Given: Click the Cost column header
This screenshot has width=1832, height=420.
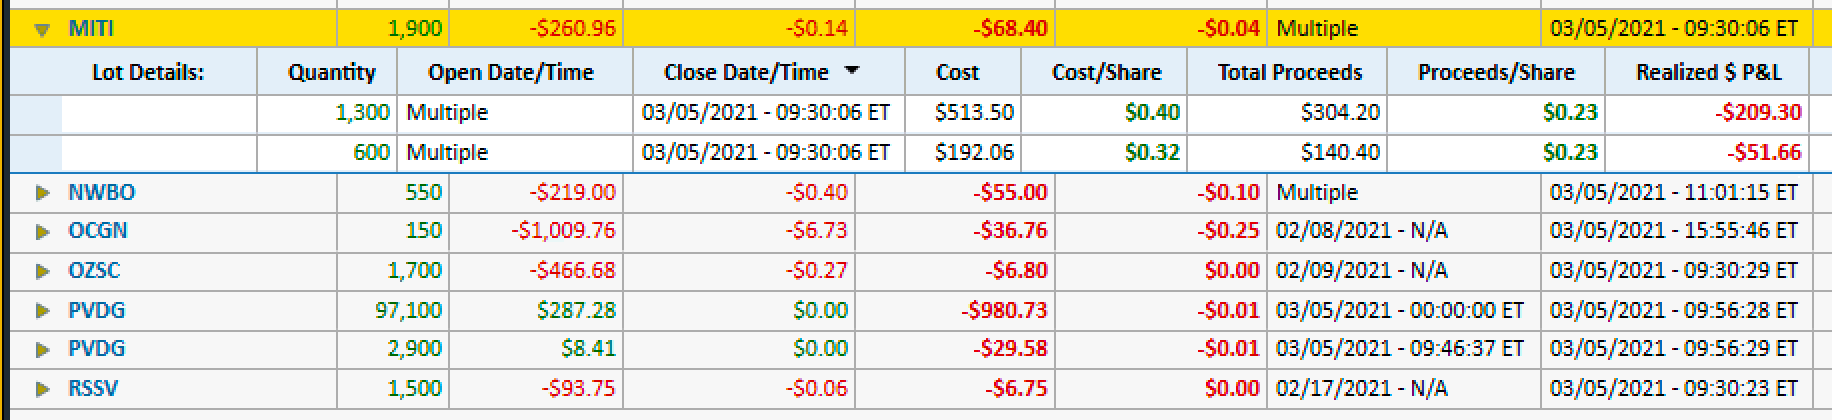Looking at the screenshot, I should point(957,72).
